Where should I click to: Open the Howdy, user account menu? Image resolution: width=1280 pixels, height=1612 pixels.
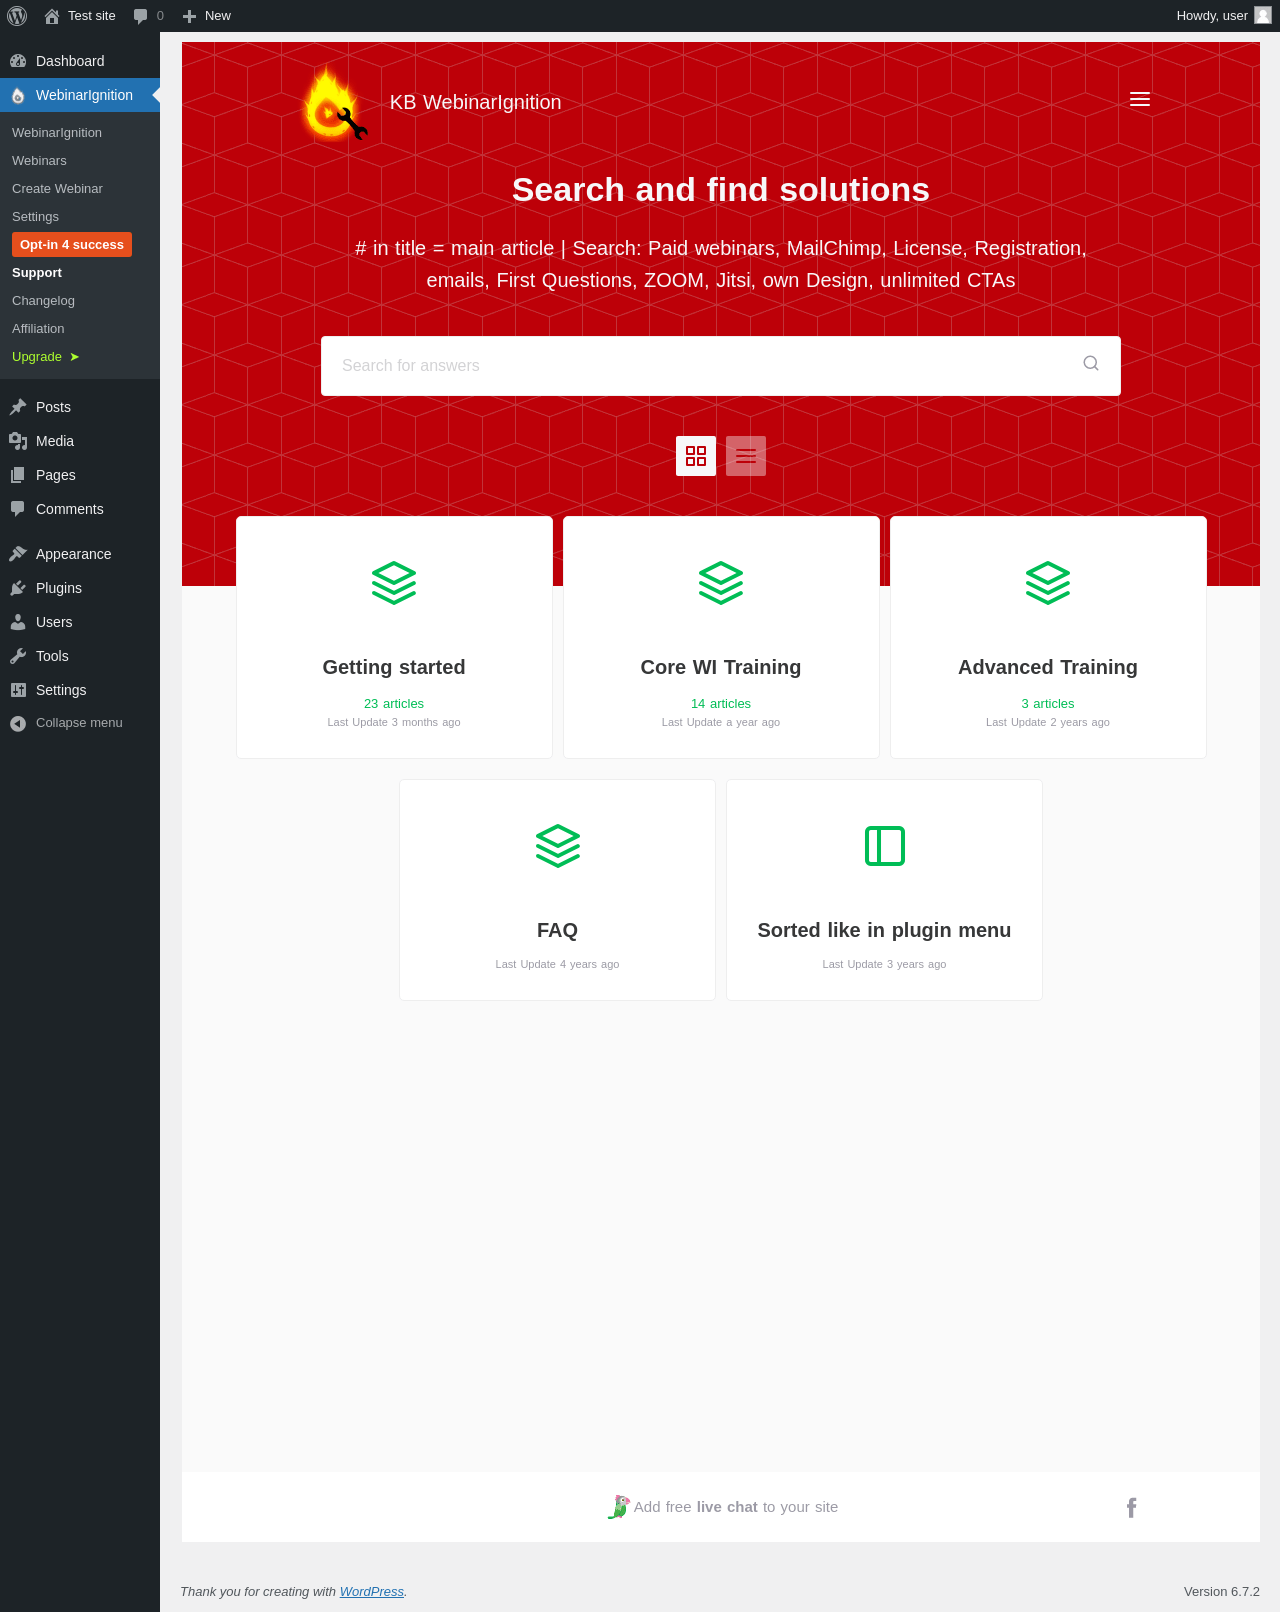[x=1222, y=16]
